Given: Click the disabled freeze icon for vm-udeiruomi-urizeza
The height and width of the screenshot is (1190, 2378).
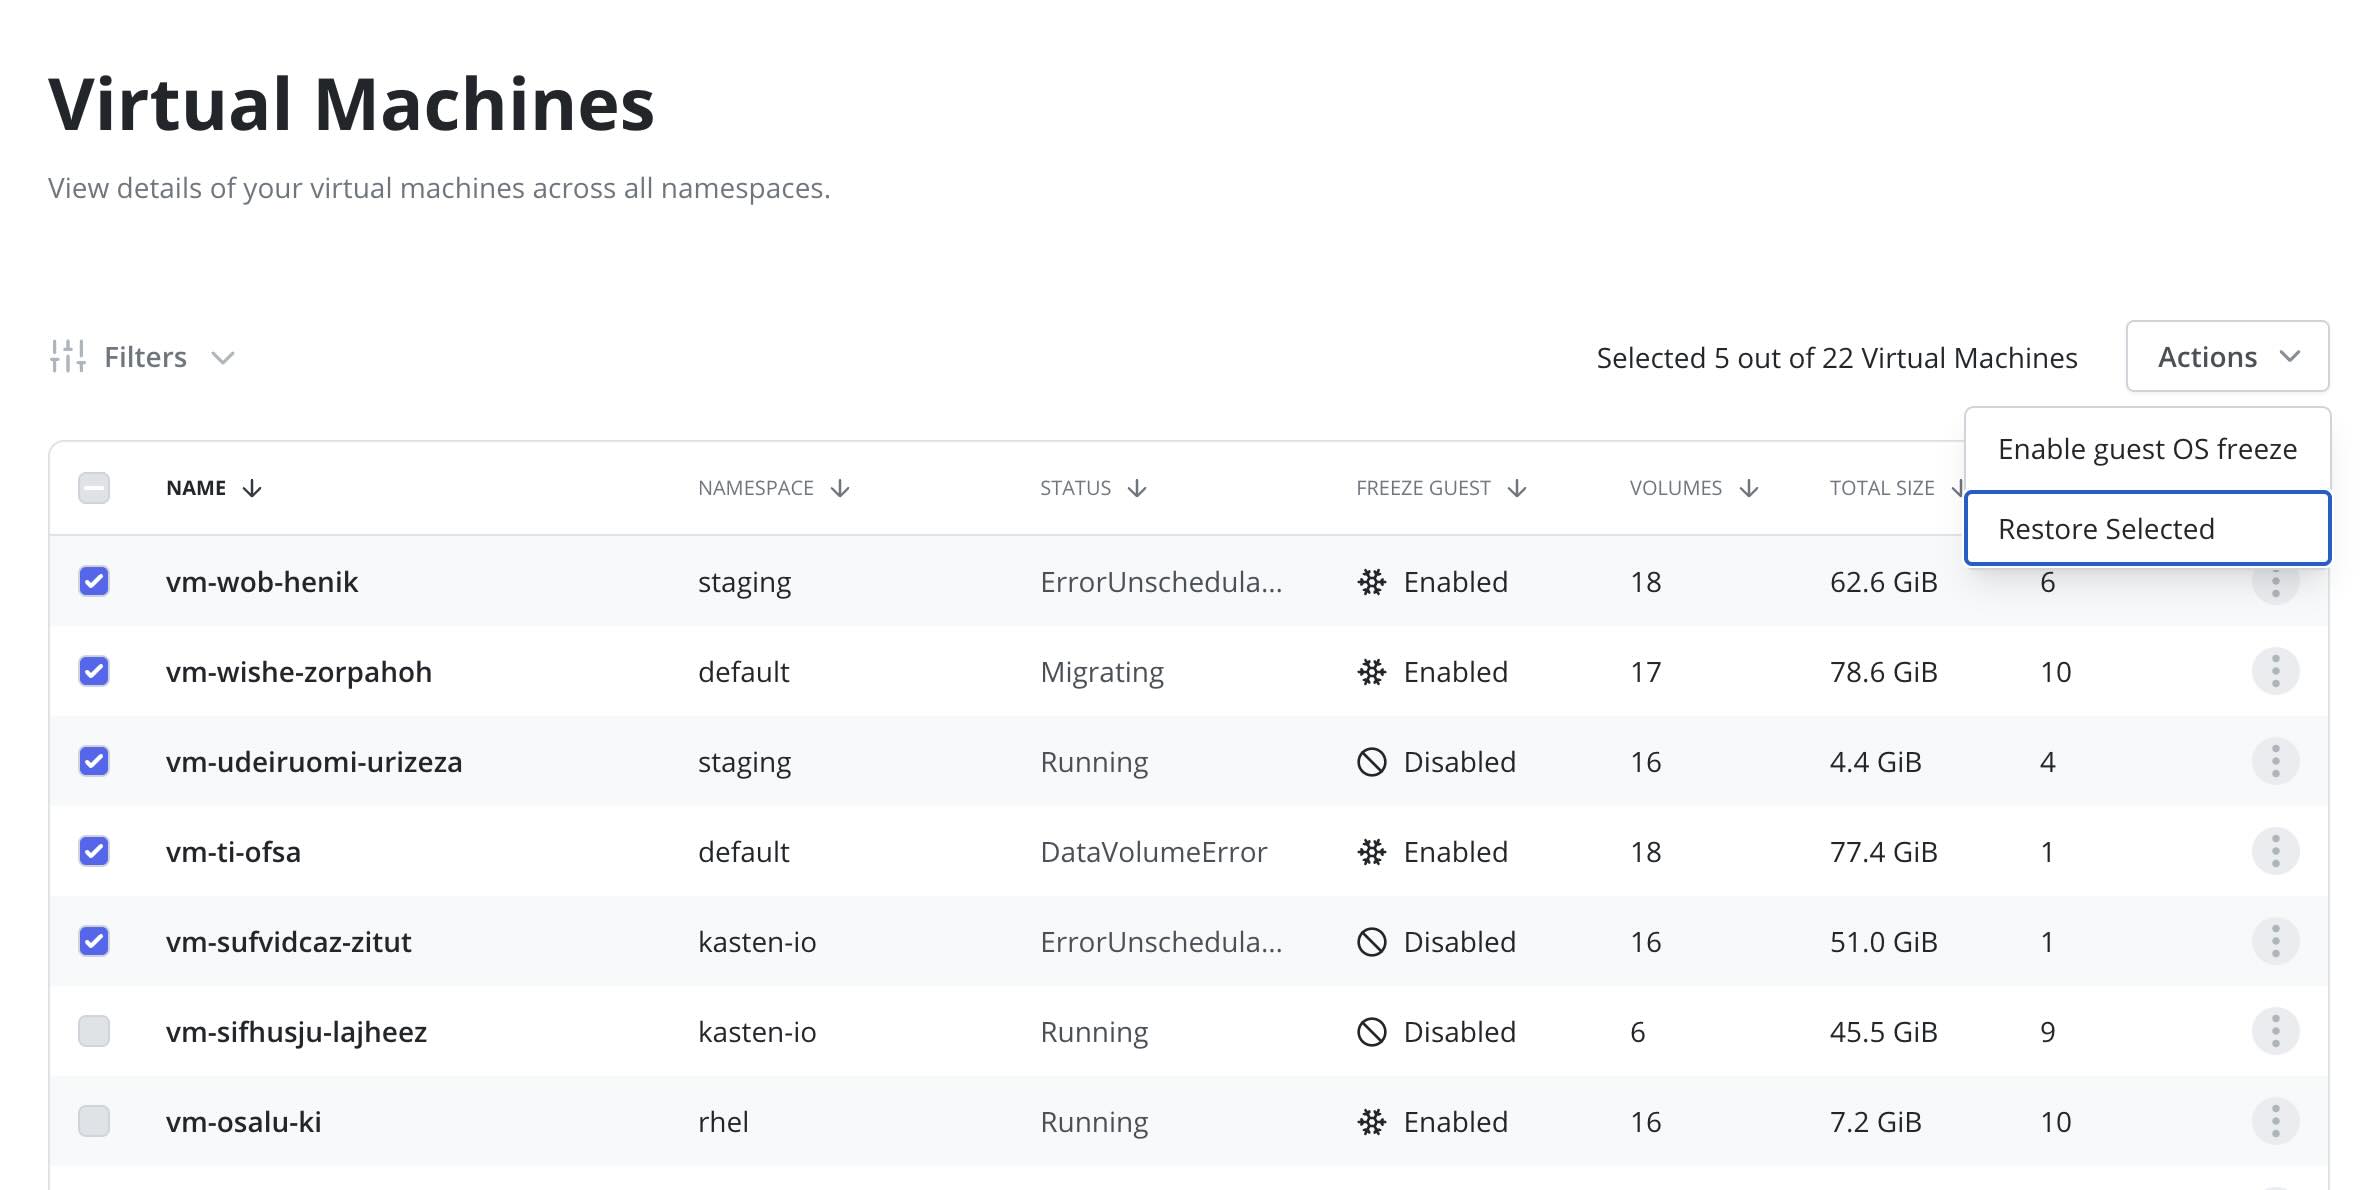Looking at the screenshot, I should [x=1371, y=761].
